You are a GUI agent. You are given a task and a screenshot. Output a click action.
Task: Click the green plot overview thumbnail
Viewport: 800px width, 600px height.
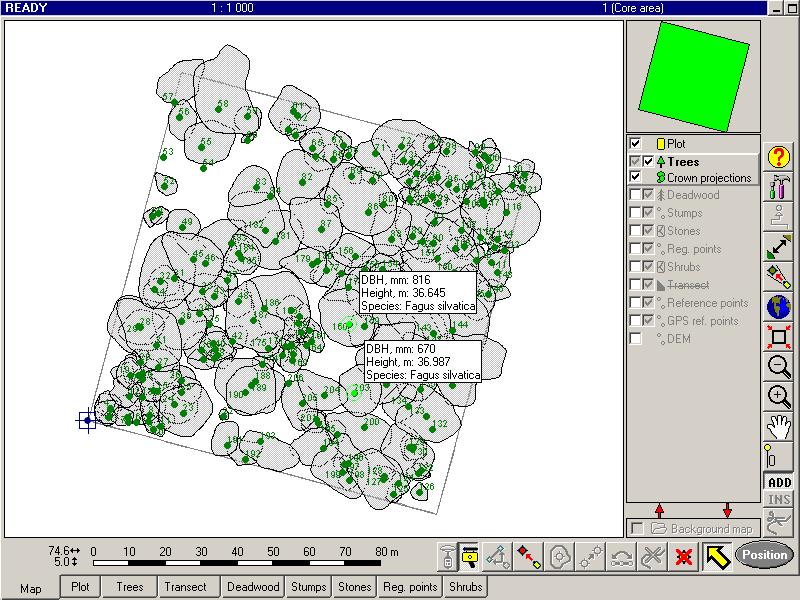(x=693, y=77)
